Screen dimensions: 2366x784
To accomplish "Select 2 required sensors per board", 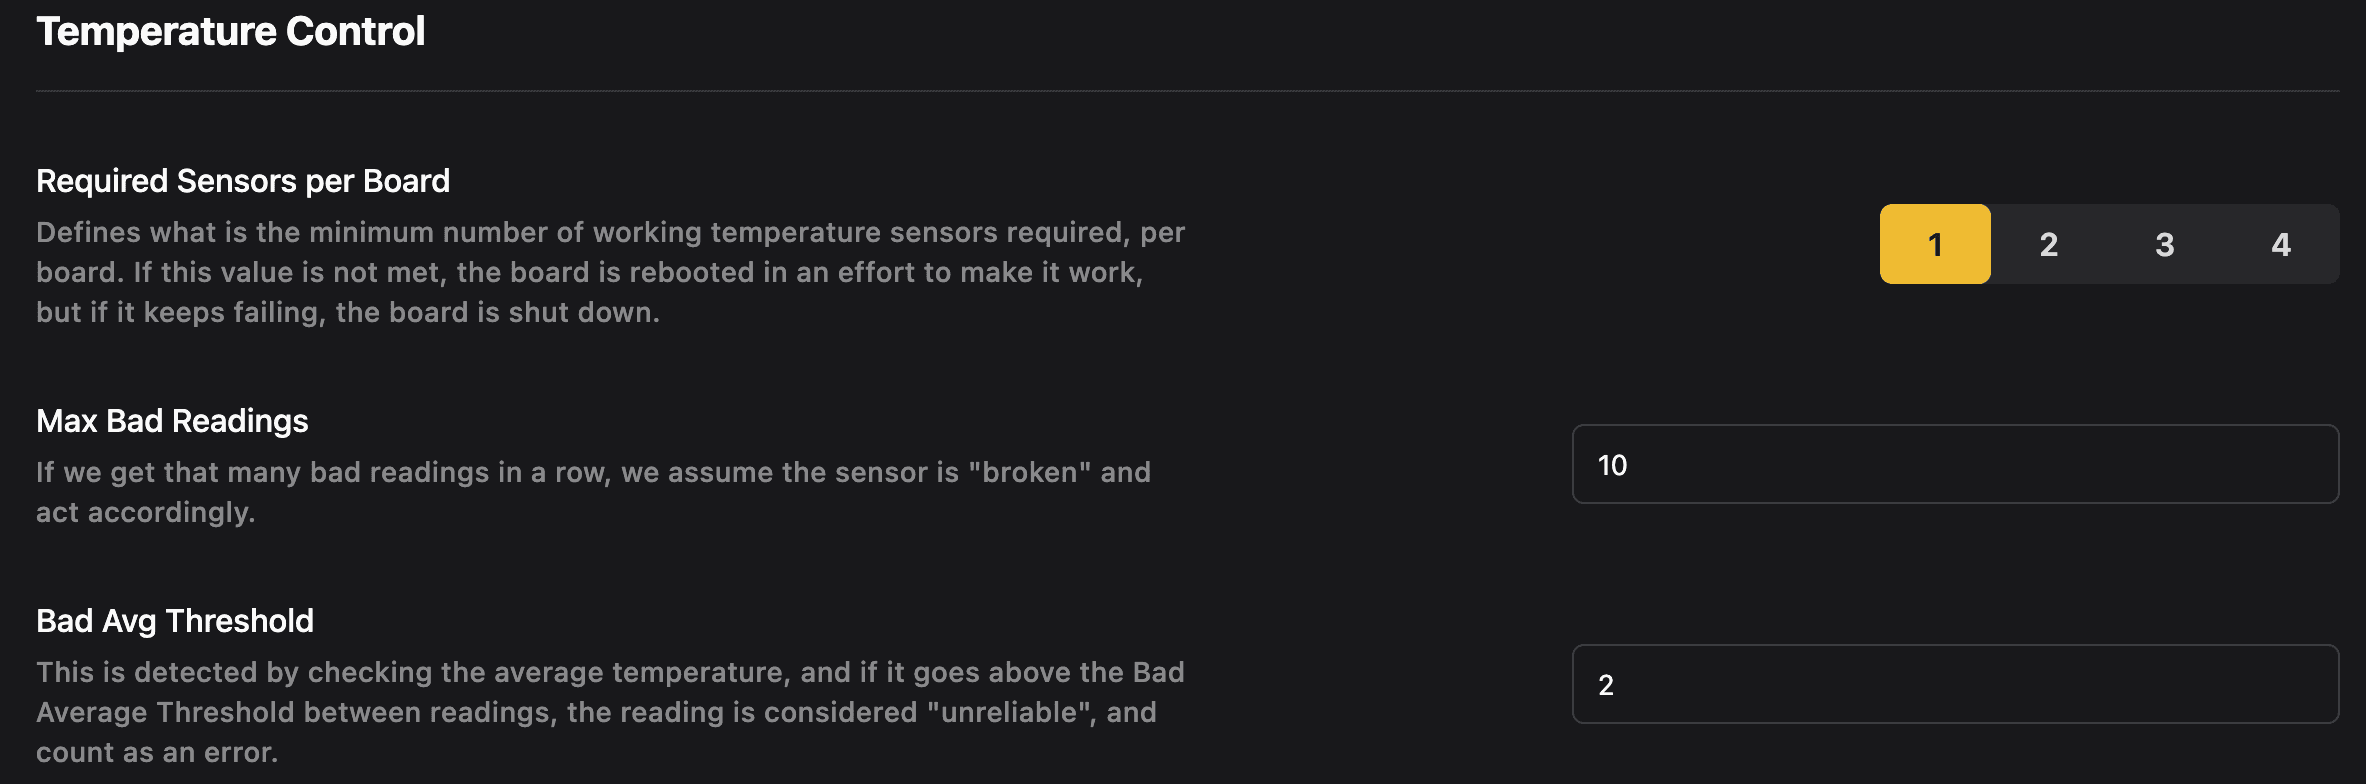I will (x=2049, y=243).
